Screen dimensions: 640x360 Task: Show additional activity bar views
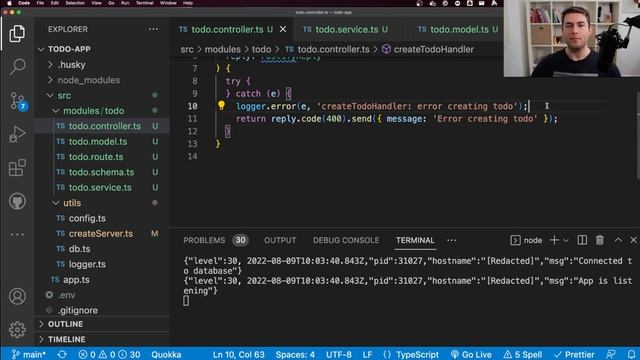click(17, 235)
